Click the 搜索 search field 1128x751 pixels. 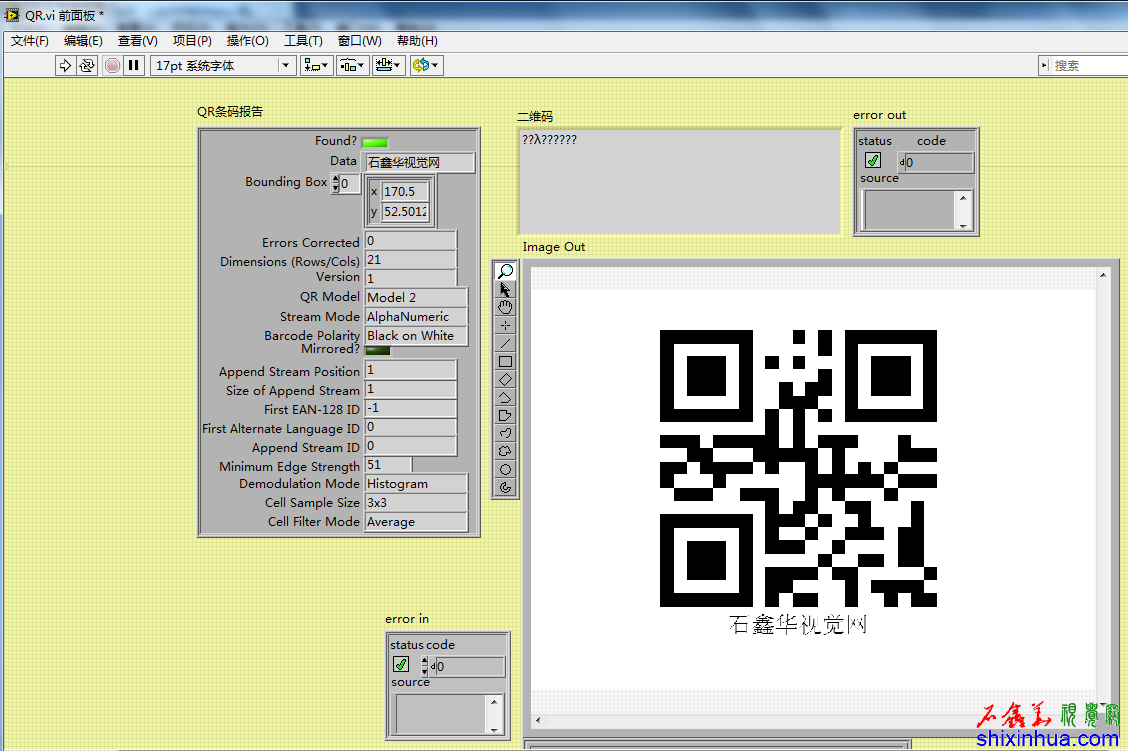[1088, 65]
